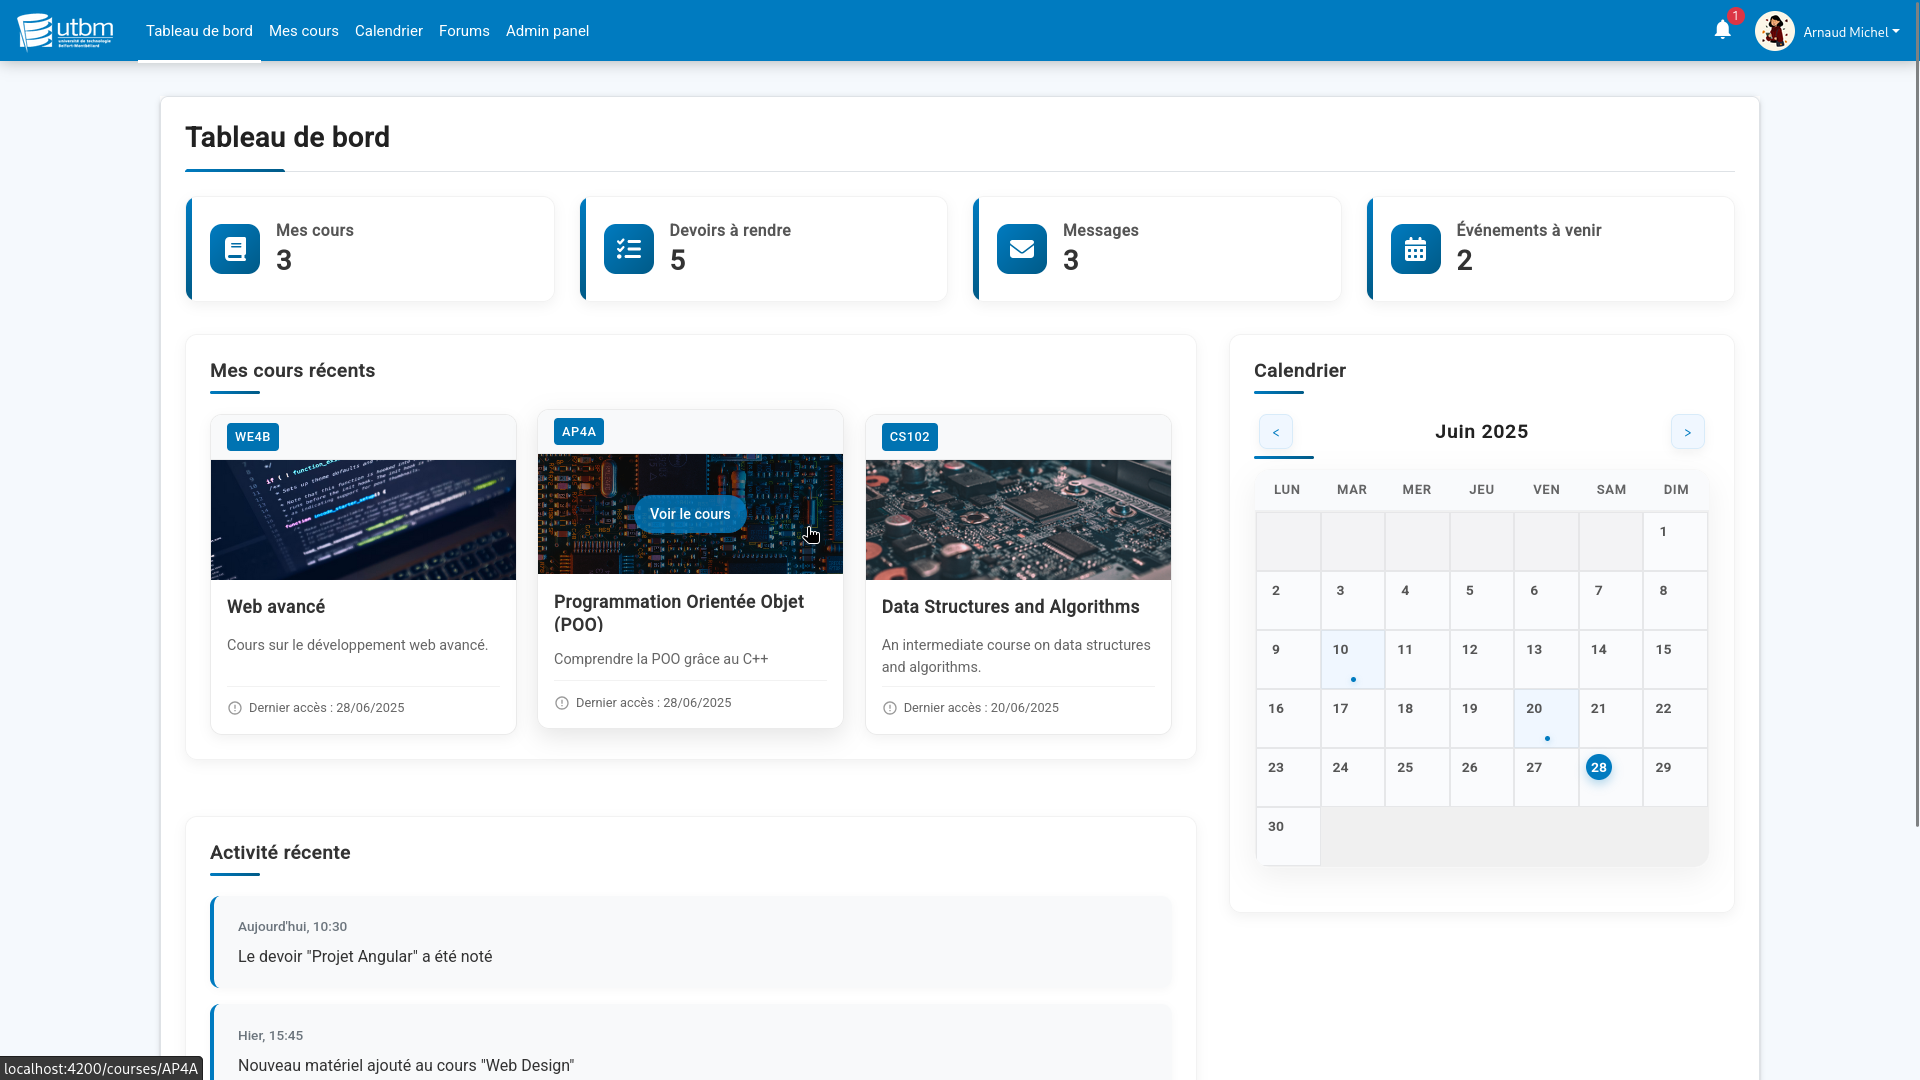Select the Devoirs à rendre checklist icon
The width and height of the screenshot is (1920, 1080).
pos(628,249)
